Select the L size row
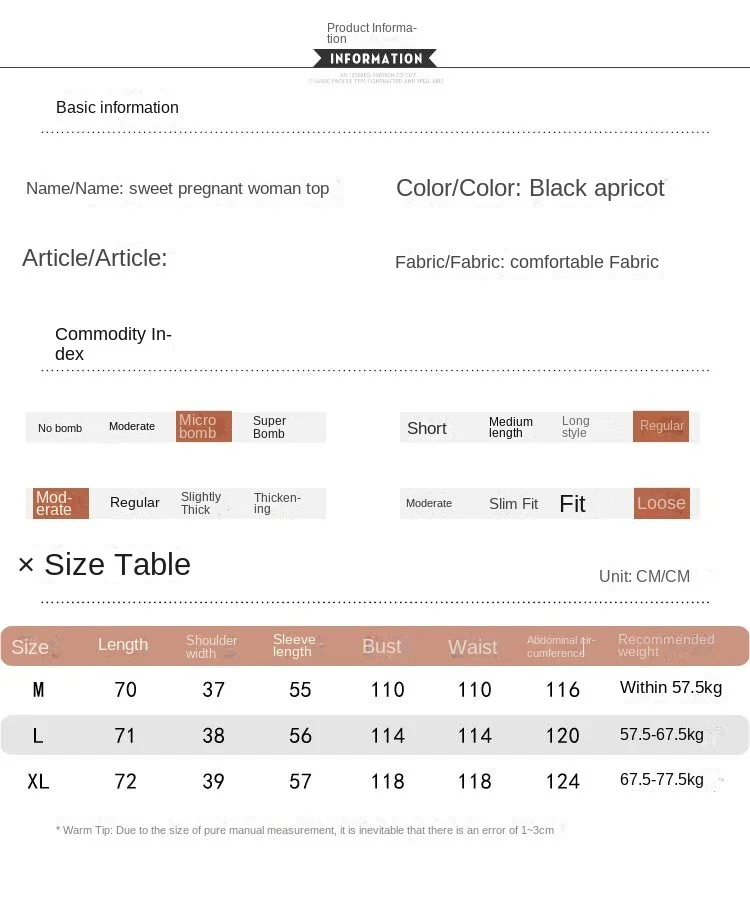The image size is (750, 920). coord(375,735)
